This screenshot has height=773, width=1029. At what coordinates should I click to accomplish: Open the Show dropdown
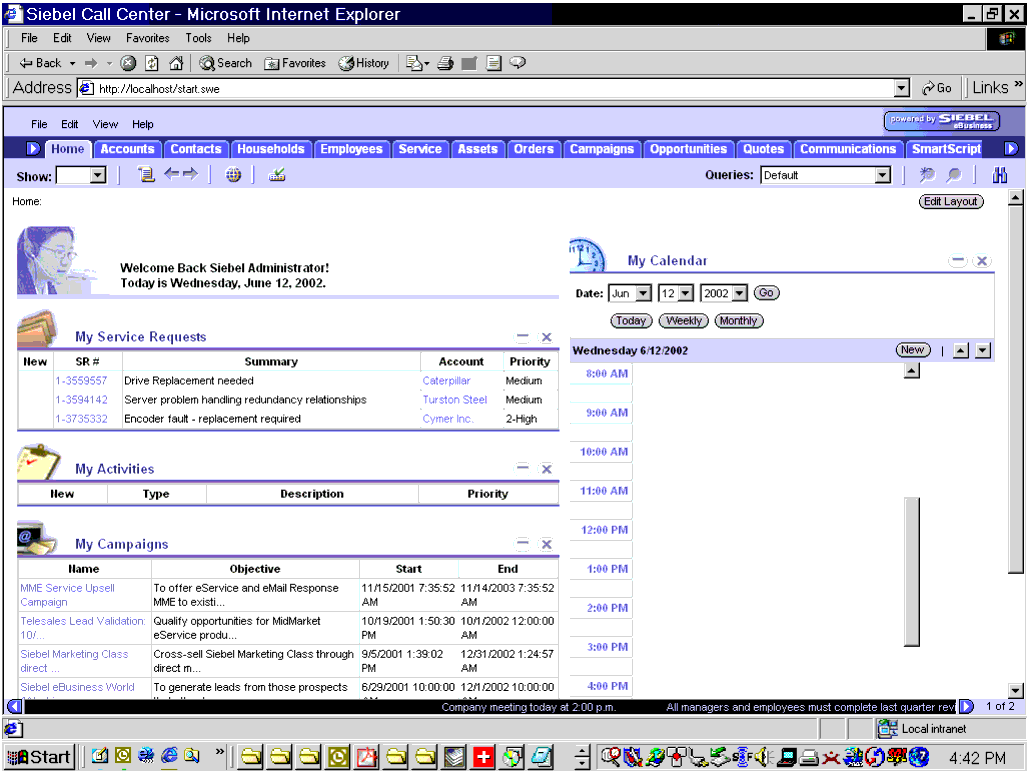98,175
